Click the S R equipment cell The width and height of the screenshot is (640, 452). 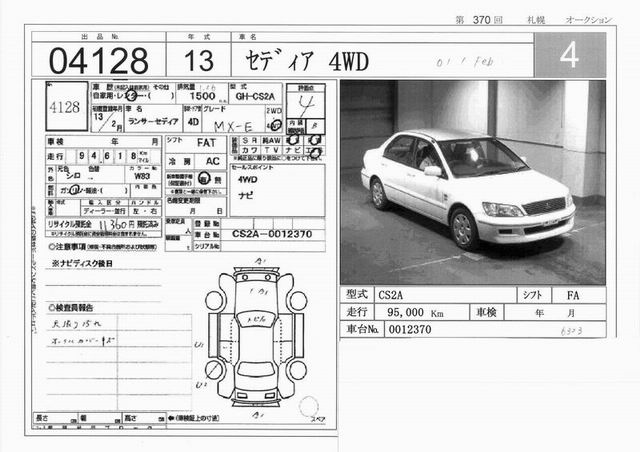coord(249,140)
